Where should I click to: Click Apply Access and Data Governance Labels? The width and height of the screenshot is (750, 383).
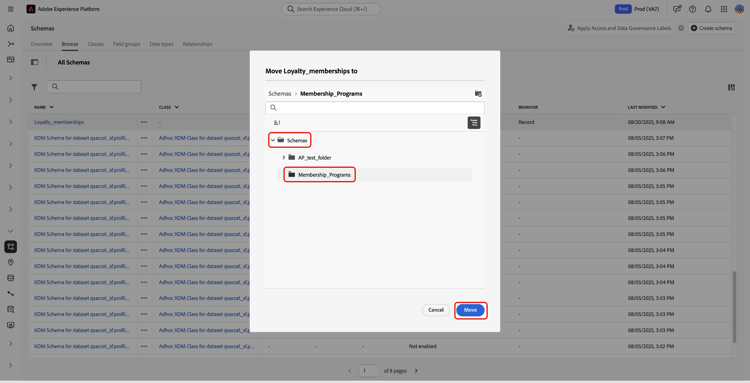(x=619, y=28)
